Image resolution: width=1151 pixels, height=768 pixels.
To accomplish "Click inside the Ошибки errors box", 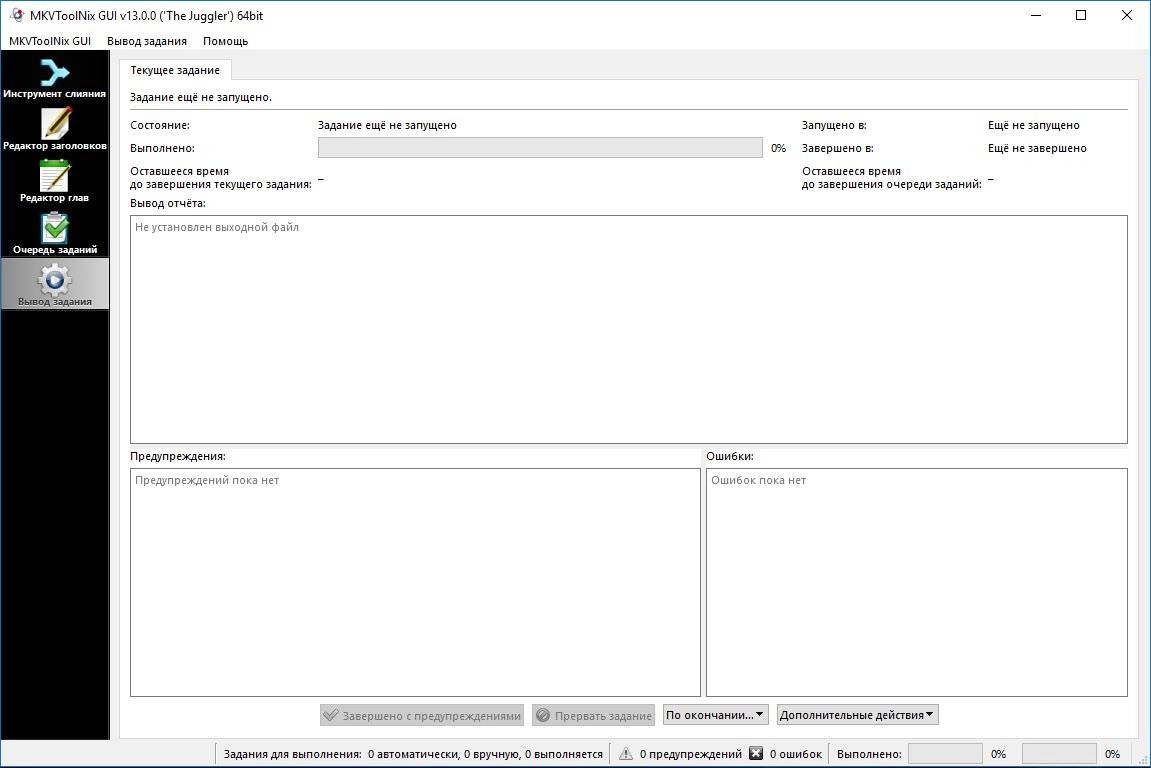I will click(x=917, y=582).
